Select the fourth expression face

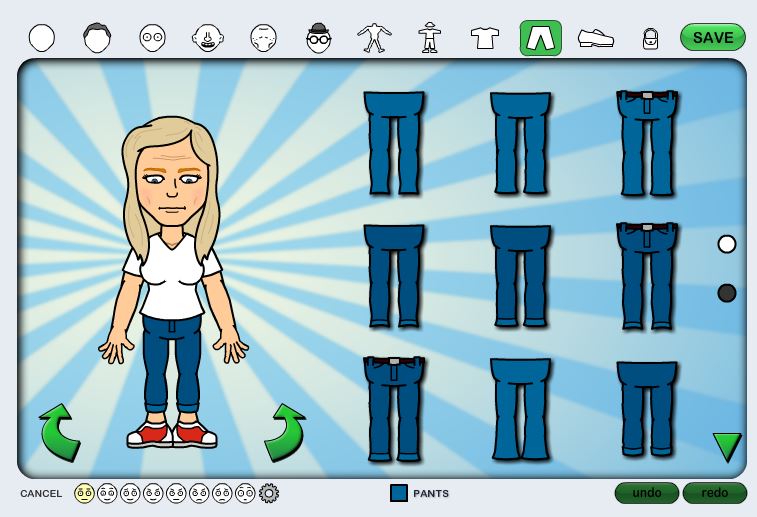pos(154,493)
